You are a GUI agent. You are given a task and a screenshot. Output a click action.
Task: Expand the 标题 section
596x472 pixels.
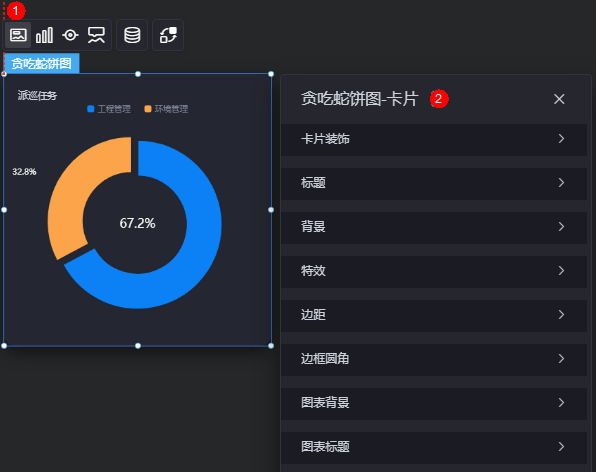point(434,183)
